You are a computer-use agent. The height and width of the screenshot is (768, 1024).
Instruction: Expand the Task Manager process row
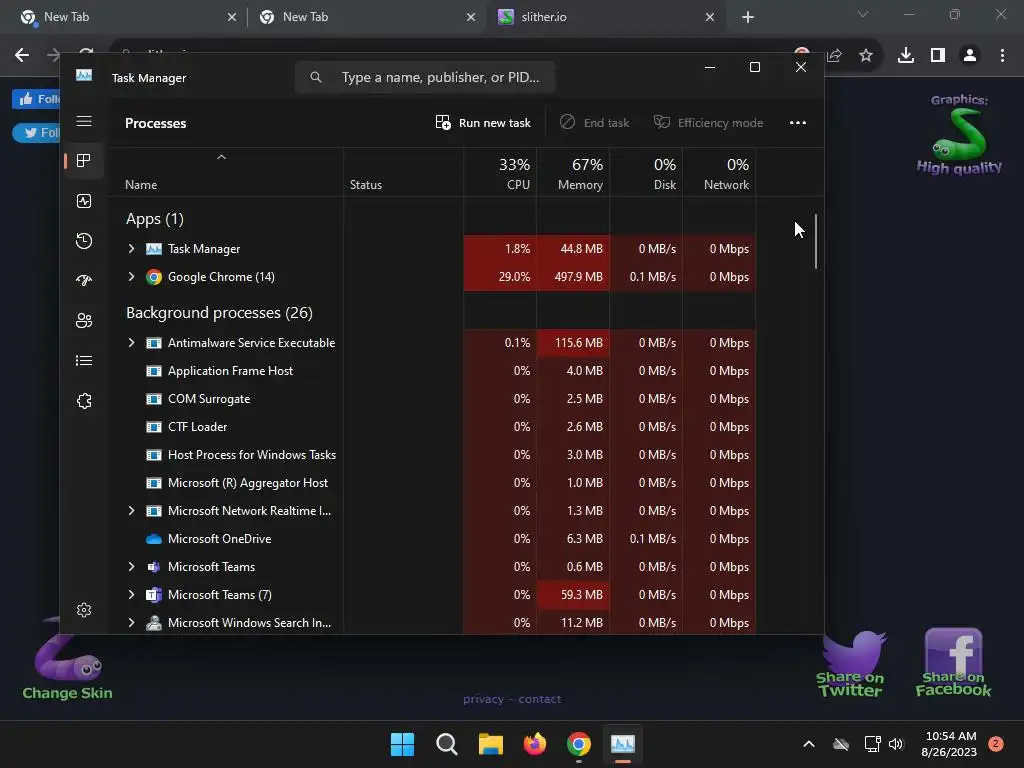[131, 249]
